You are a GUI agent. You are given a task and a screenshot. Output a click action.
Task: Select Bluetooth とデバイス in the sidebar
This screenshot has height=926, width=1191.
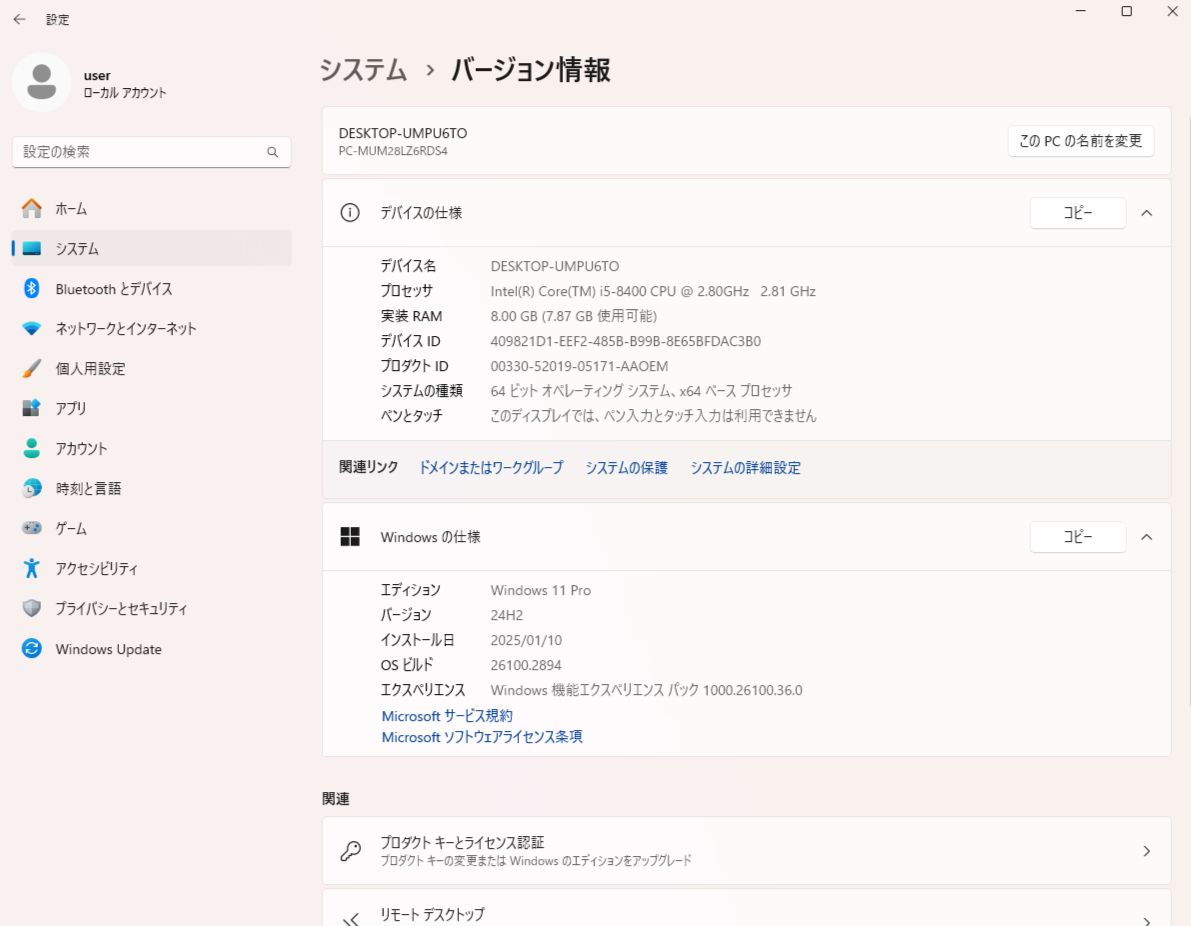pyautogui.click(x=152, y=289)
